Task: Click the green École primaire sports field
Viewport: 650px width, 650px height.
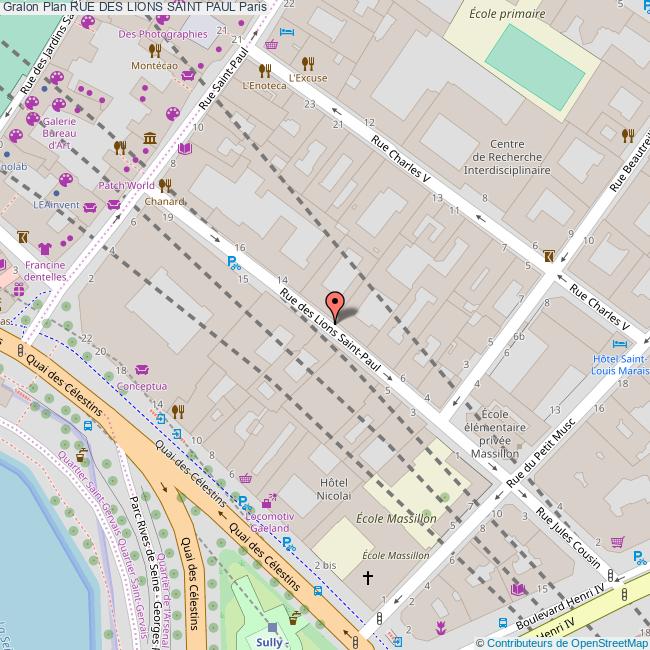Action: (x=534, y=60)
